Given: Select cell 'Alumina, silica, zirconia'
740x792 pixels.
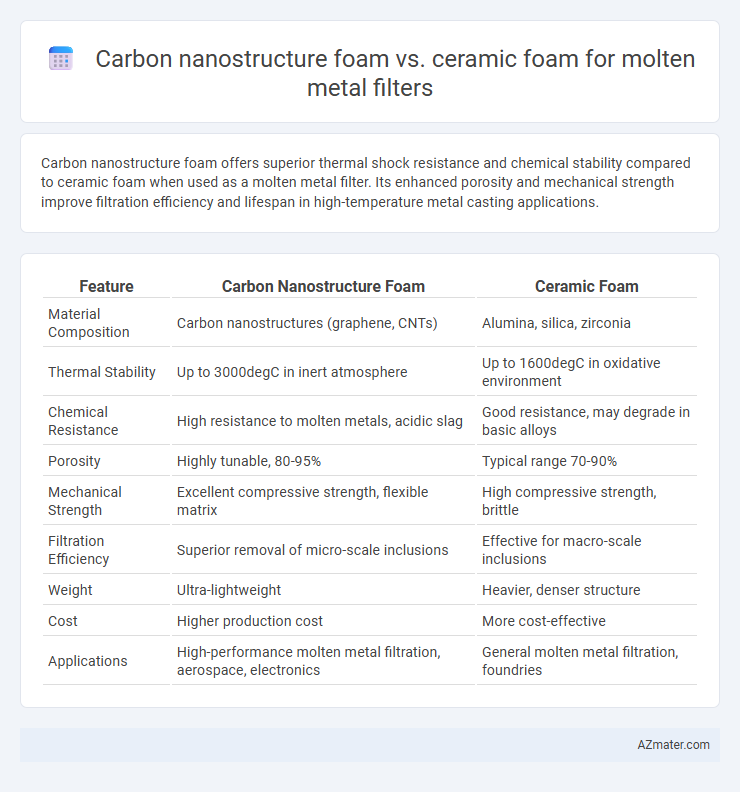Looking at the screenshot, I should [x=556, y=323].
